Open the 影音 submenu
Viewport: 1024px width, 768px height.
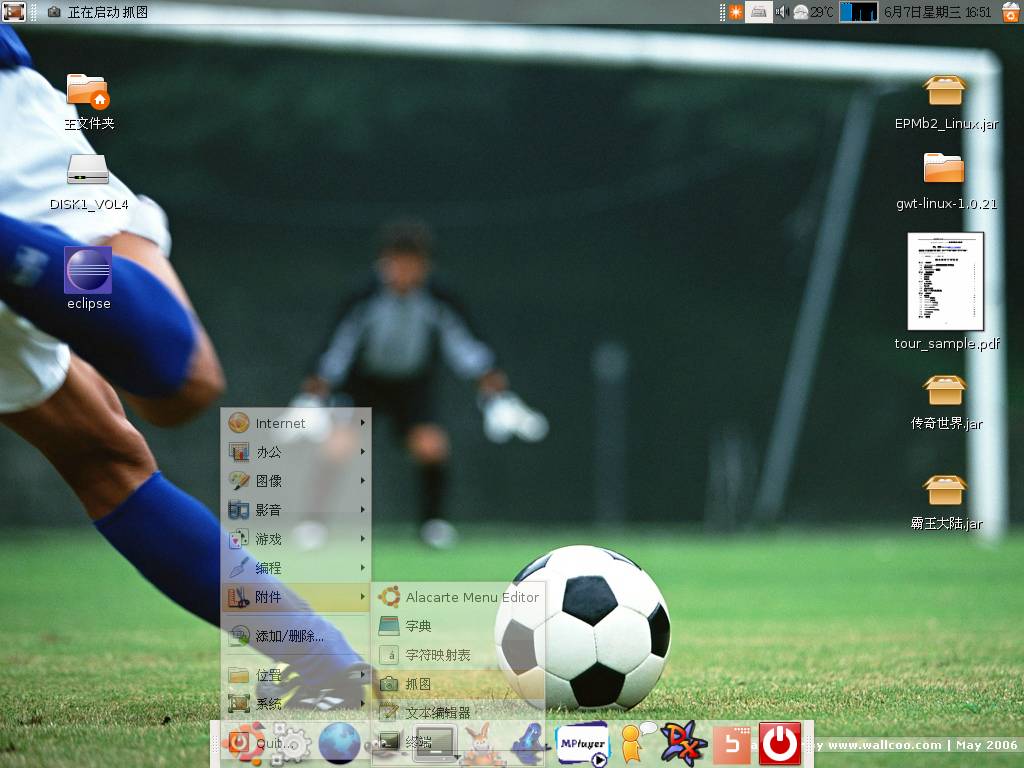coord(296,509)
